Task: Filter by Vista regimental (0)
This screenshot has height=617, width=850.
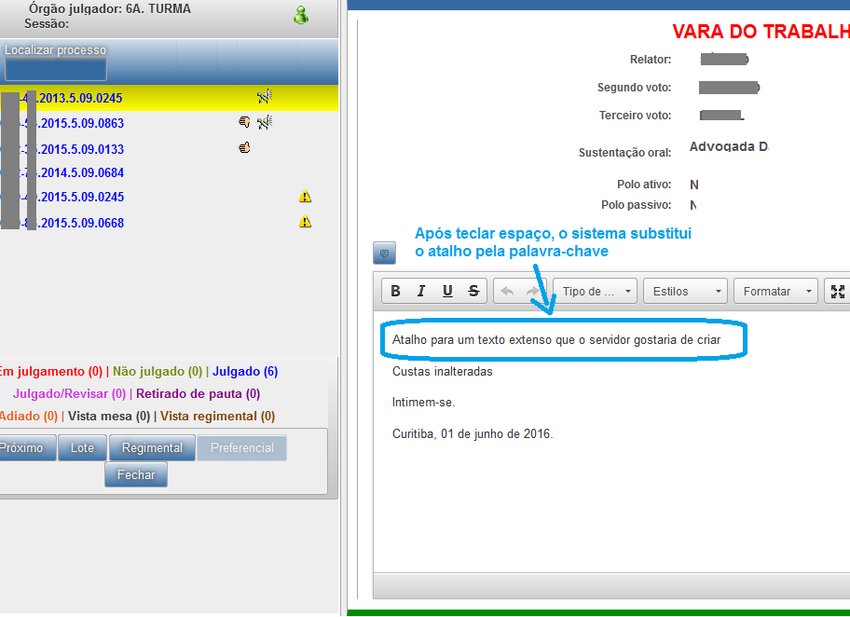Action: (x=217, y=416)
